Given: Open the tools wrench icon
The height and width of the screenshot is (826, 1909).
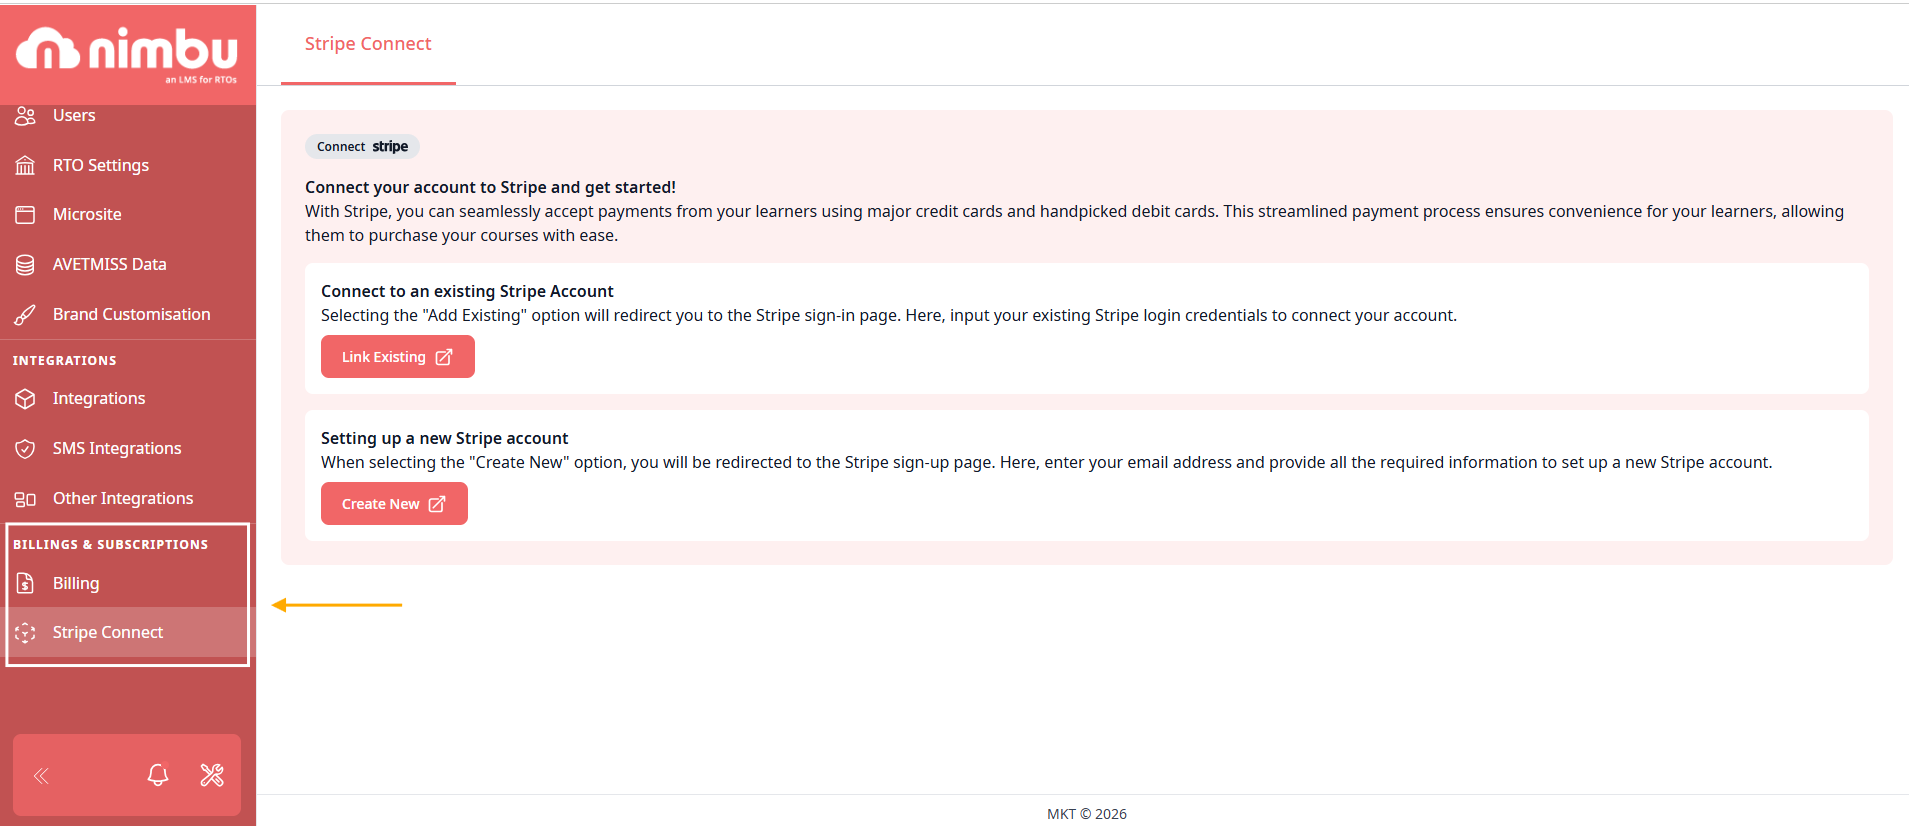Looking at the screenshot, I should coord(212,775).
